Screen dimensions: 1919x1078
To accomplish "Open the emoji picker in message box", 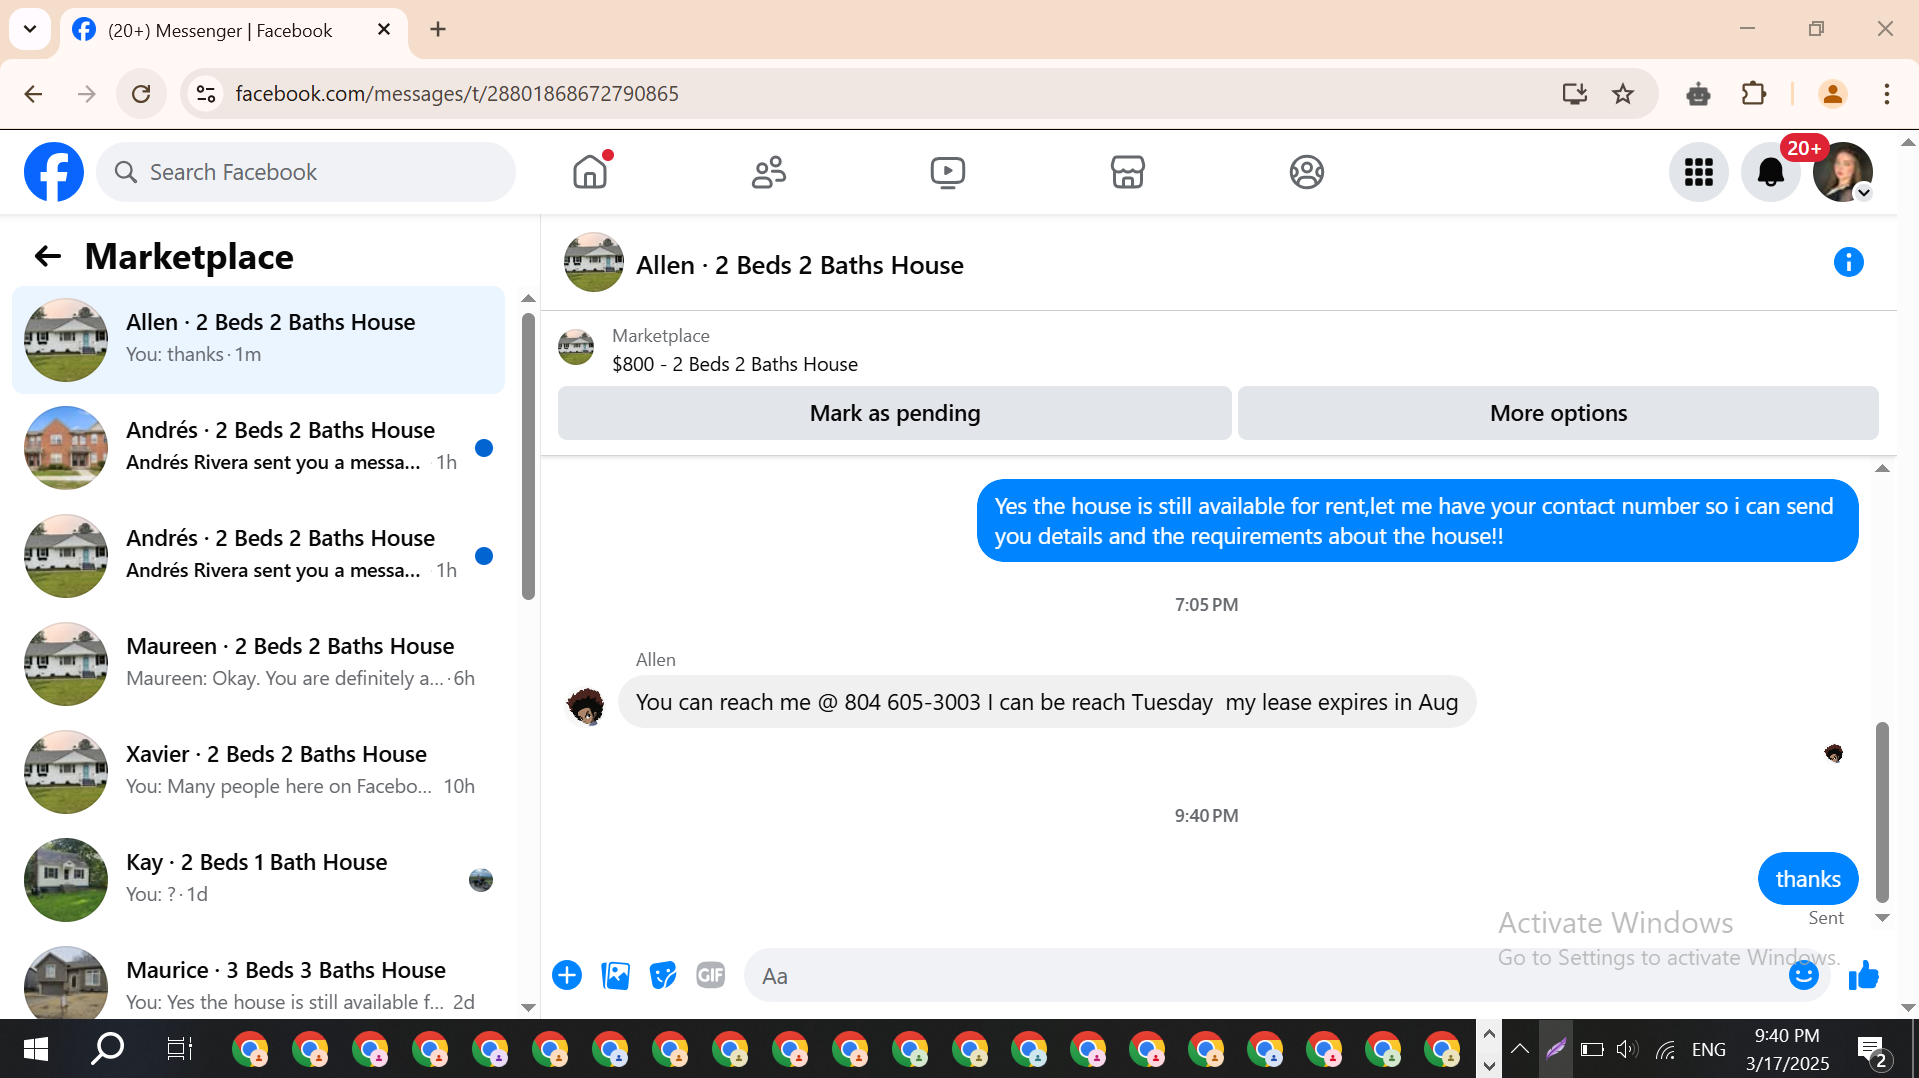I will click(x=1803, y=975).
